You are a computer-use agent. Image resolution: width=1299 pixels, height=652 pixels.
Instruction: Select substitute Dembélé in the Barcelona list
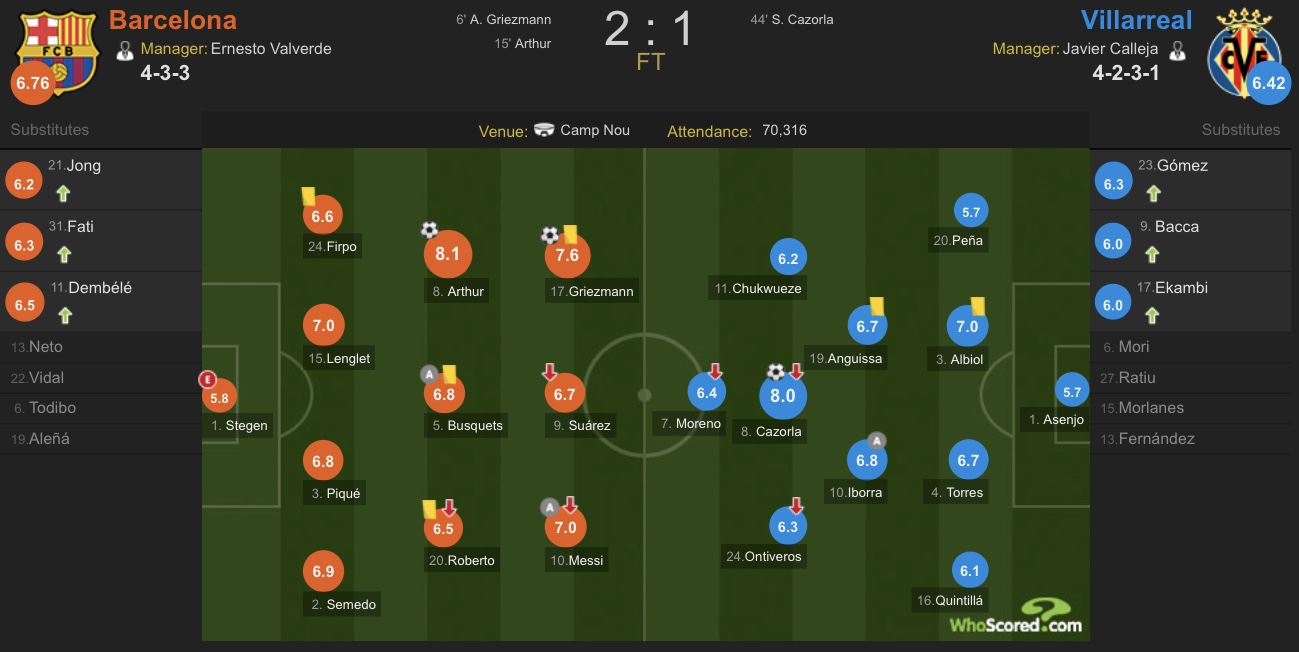pos(100,302)
